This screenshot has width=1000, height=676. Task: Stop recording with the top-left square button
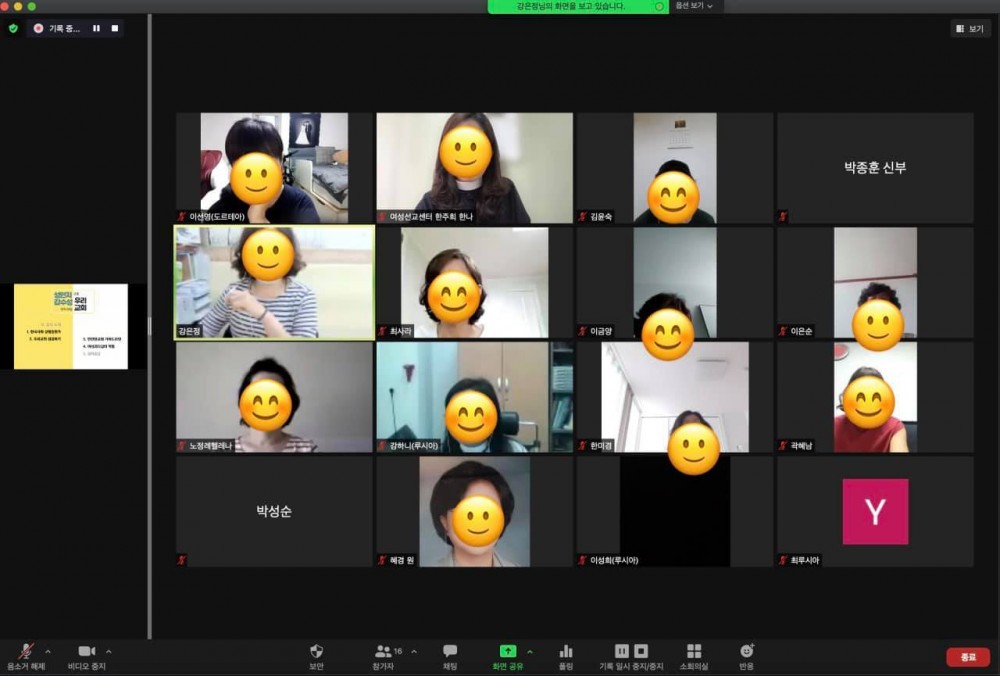click(115, 29)
